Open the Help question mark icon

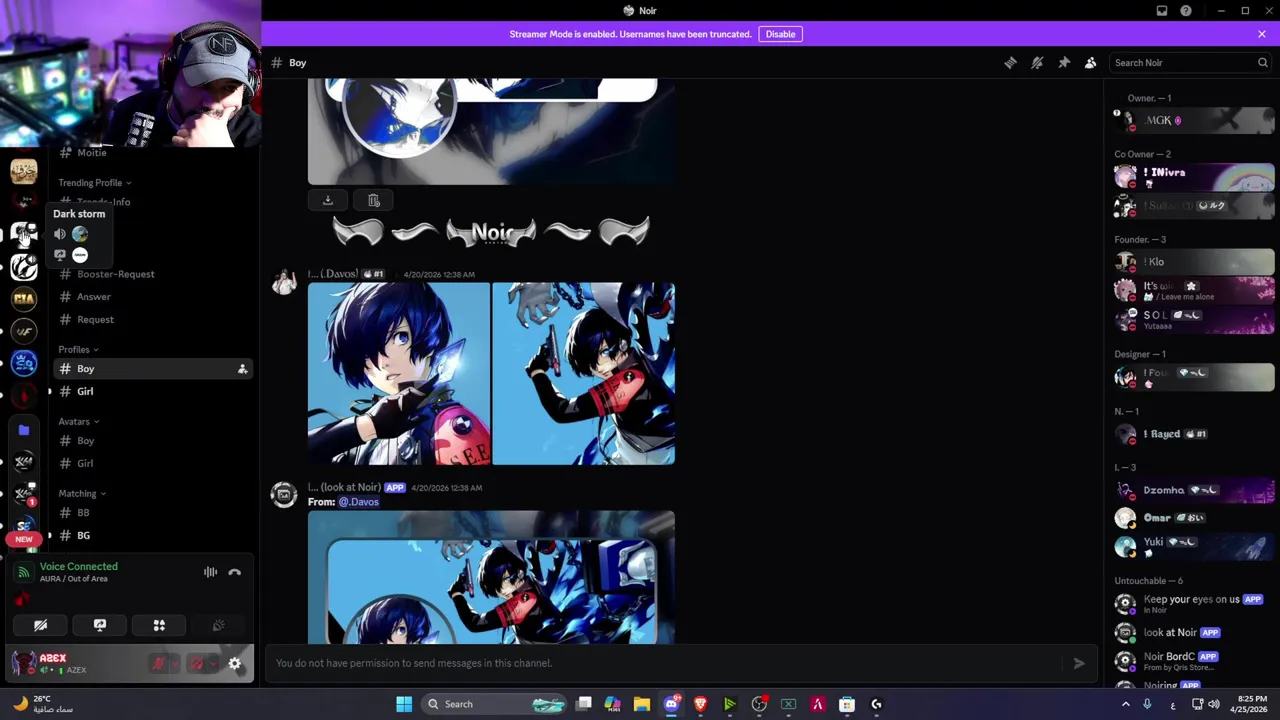point(1186,11)
